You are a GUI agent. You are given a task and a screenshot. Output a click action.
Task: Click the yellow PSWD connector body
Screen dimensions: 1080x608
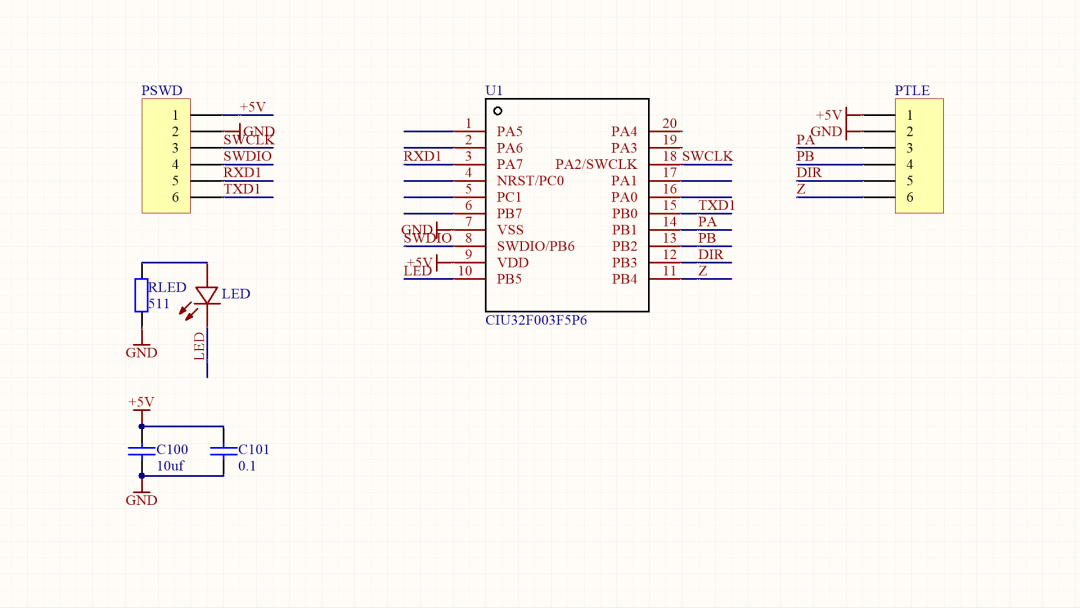pos(166,156)
